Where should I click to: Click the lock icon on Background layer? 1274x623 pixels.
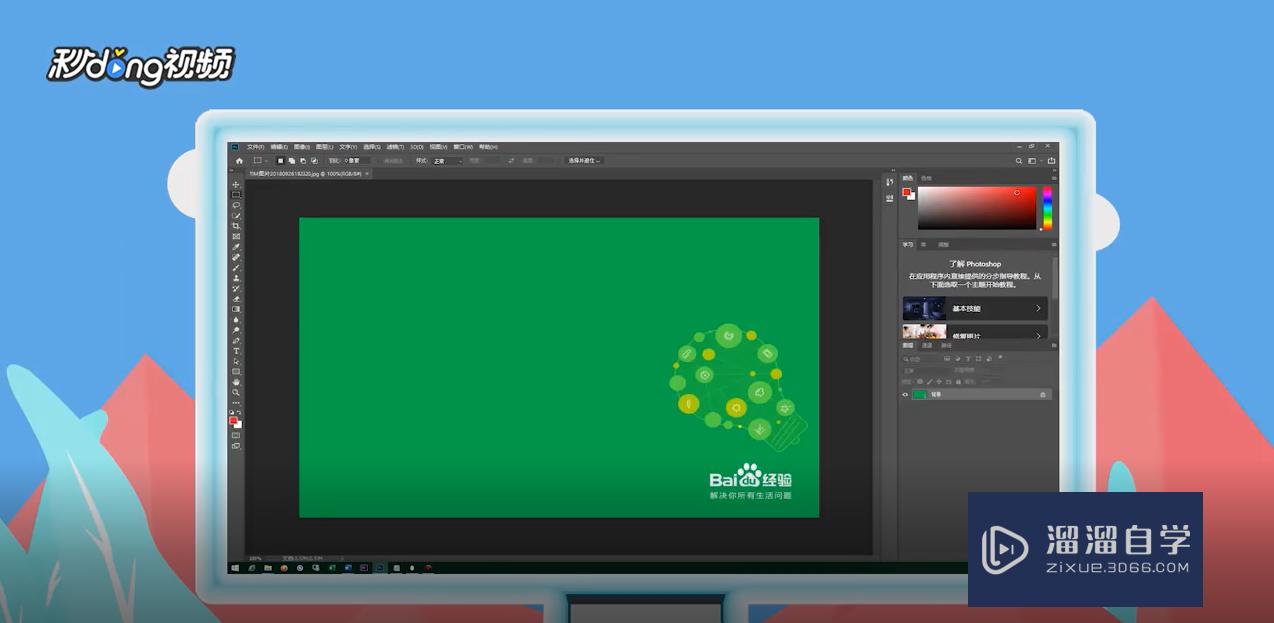1043,394
